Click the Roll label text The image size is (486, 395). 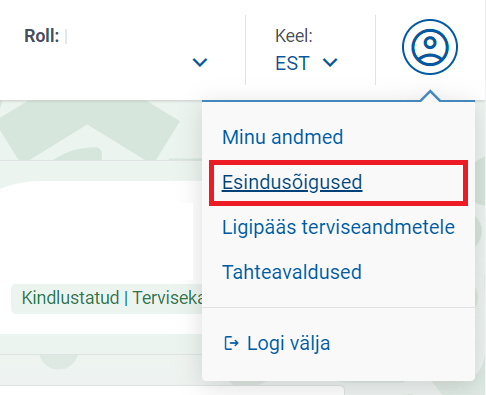point(42,36)
